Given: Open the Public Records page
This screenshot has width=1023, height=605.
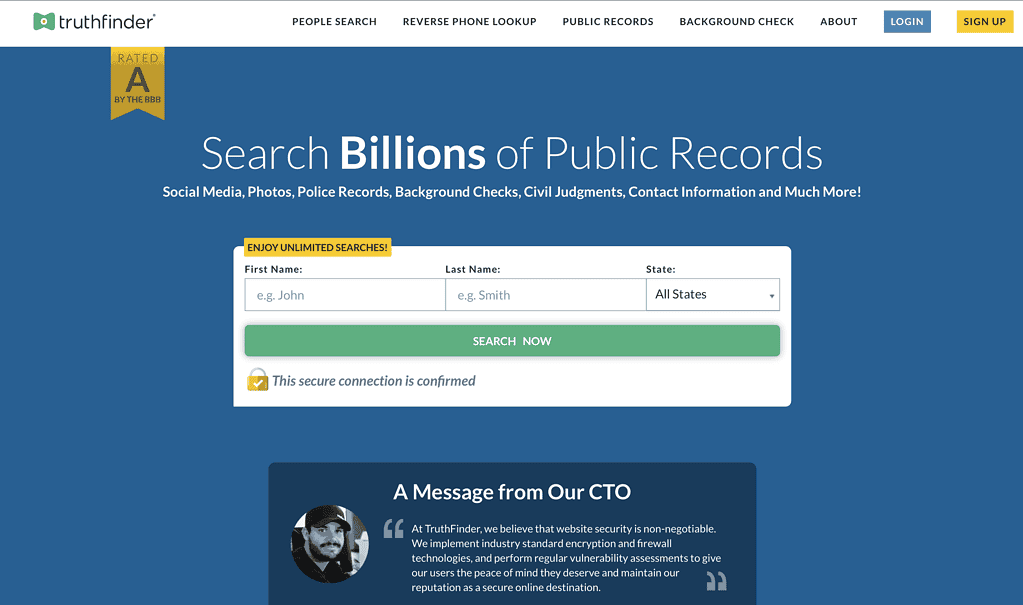Looking at the screenshot, I should [x=607, y=21].
